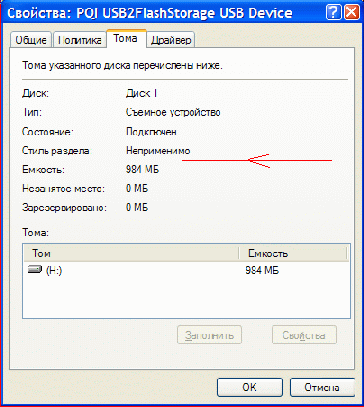The width and height of the screenshot is (364, 407).
Task: Click the Подключен status value
Action: tap(151, 132)
